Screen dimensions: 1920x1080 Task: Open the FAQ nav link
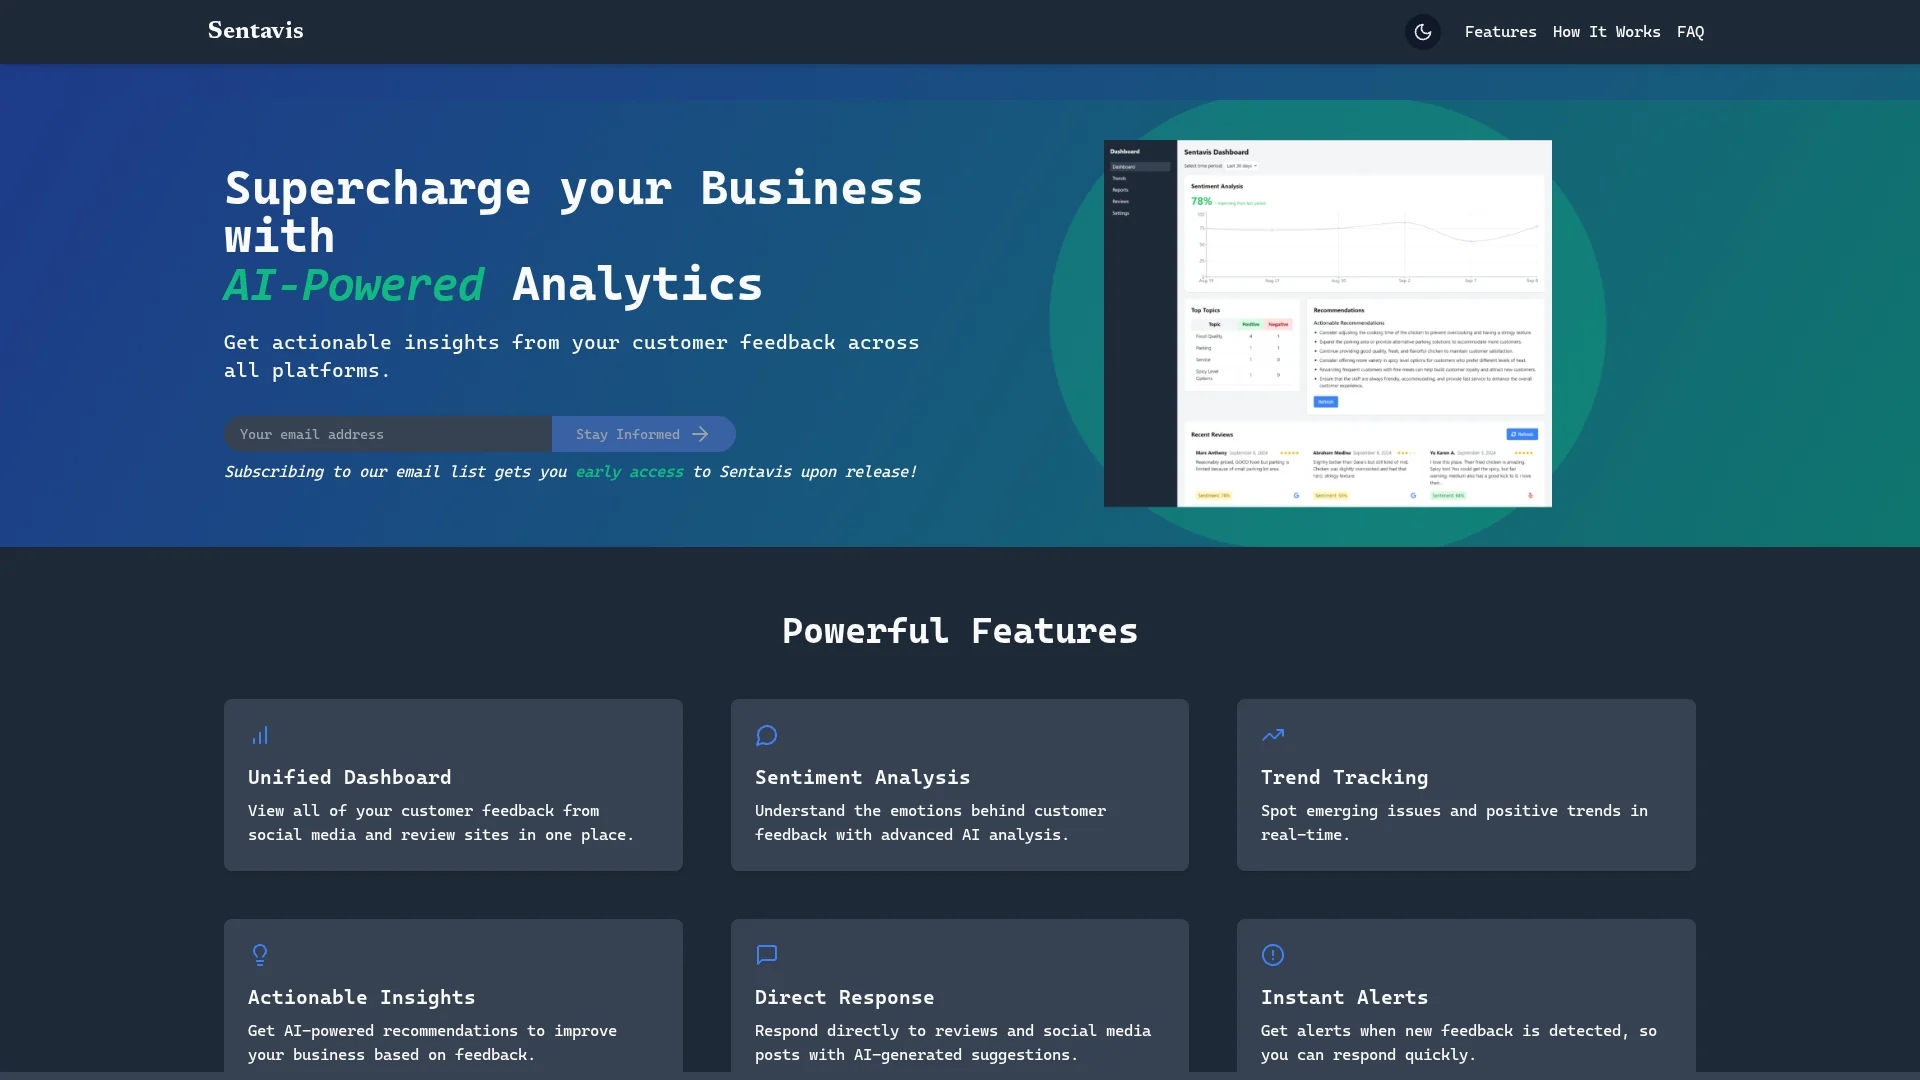(x=1690, y=32)
